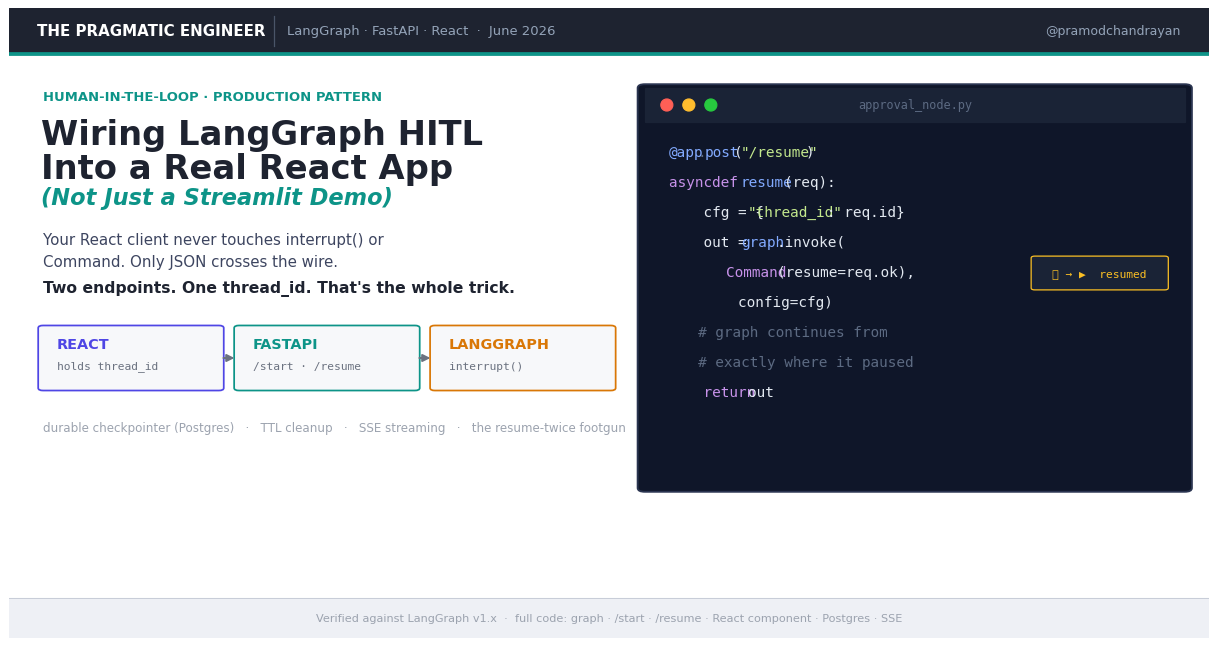
Task: Select the FASTAPI box
Action: [327, 358]
